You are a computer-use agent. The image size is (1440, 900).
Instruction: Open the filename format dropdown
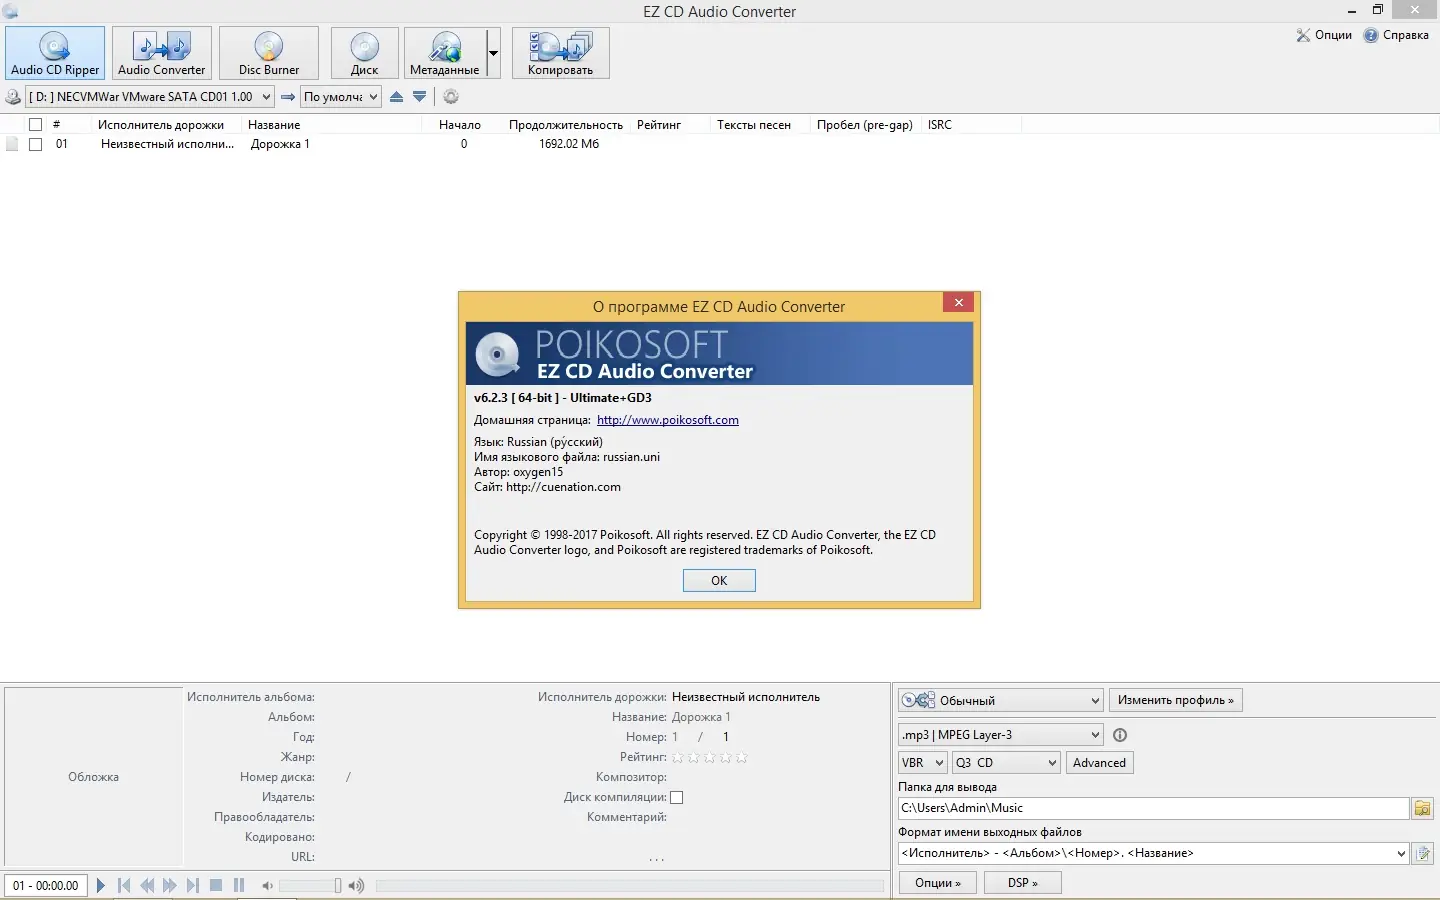pos(1154,853)
